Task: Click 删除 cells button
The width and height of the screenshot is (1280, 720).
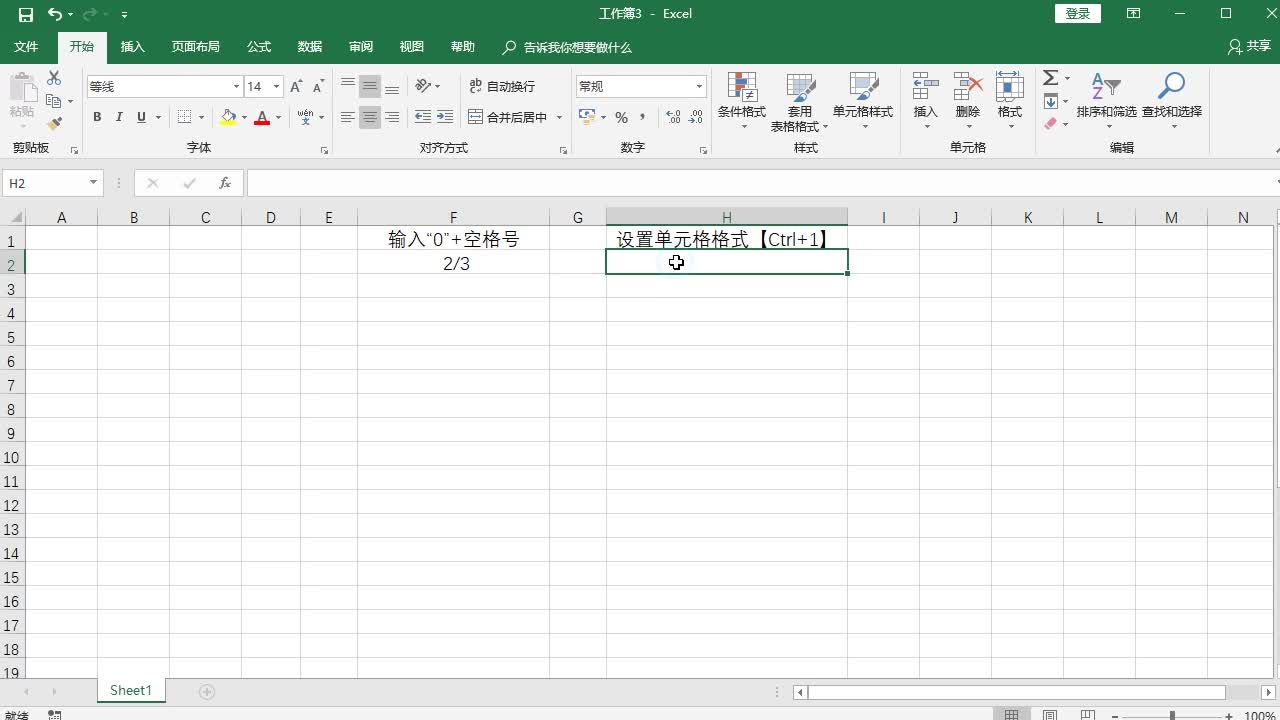Action: (968, 101)
